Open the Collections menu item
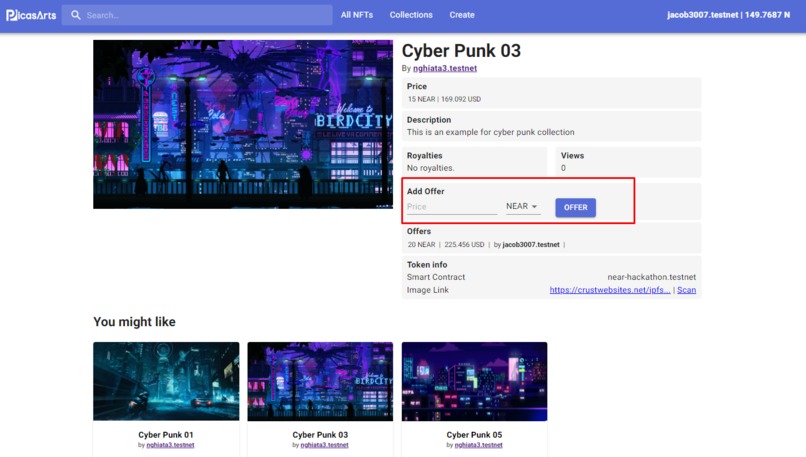Image resolution: width=806 pixels, height=457 pixels. 411,15
